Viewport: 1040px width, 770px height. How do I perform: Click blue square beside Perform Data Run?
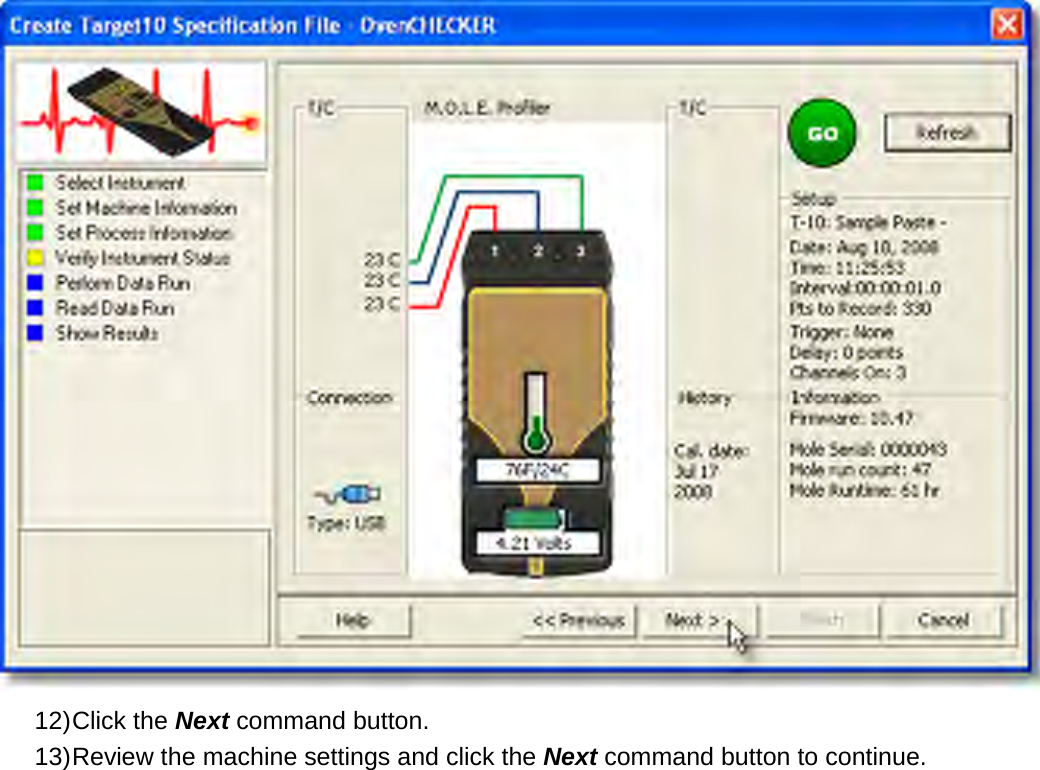pos(35,283)
